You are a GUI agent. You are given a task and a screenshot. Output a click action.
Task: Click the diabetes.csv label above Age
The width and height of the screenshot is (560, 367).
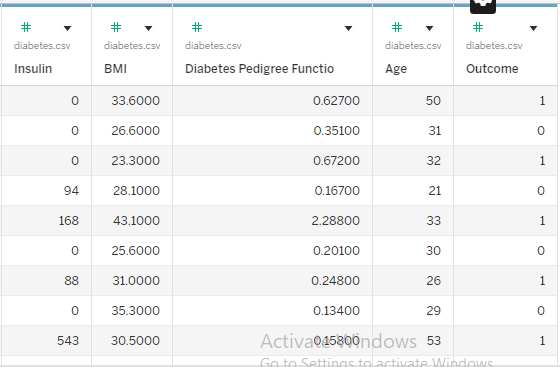coord(413,46)
